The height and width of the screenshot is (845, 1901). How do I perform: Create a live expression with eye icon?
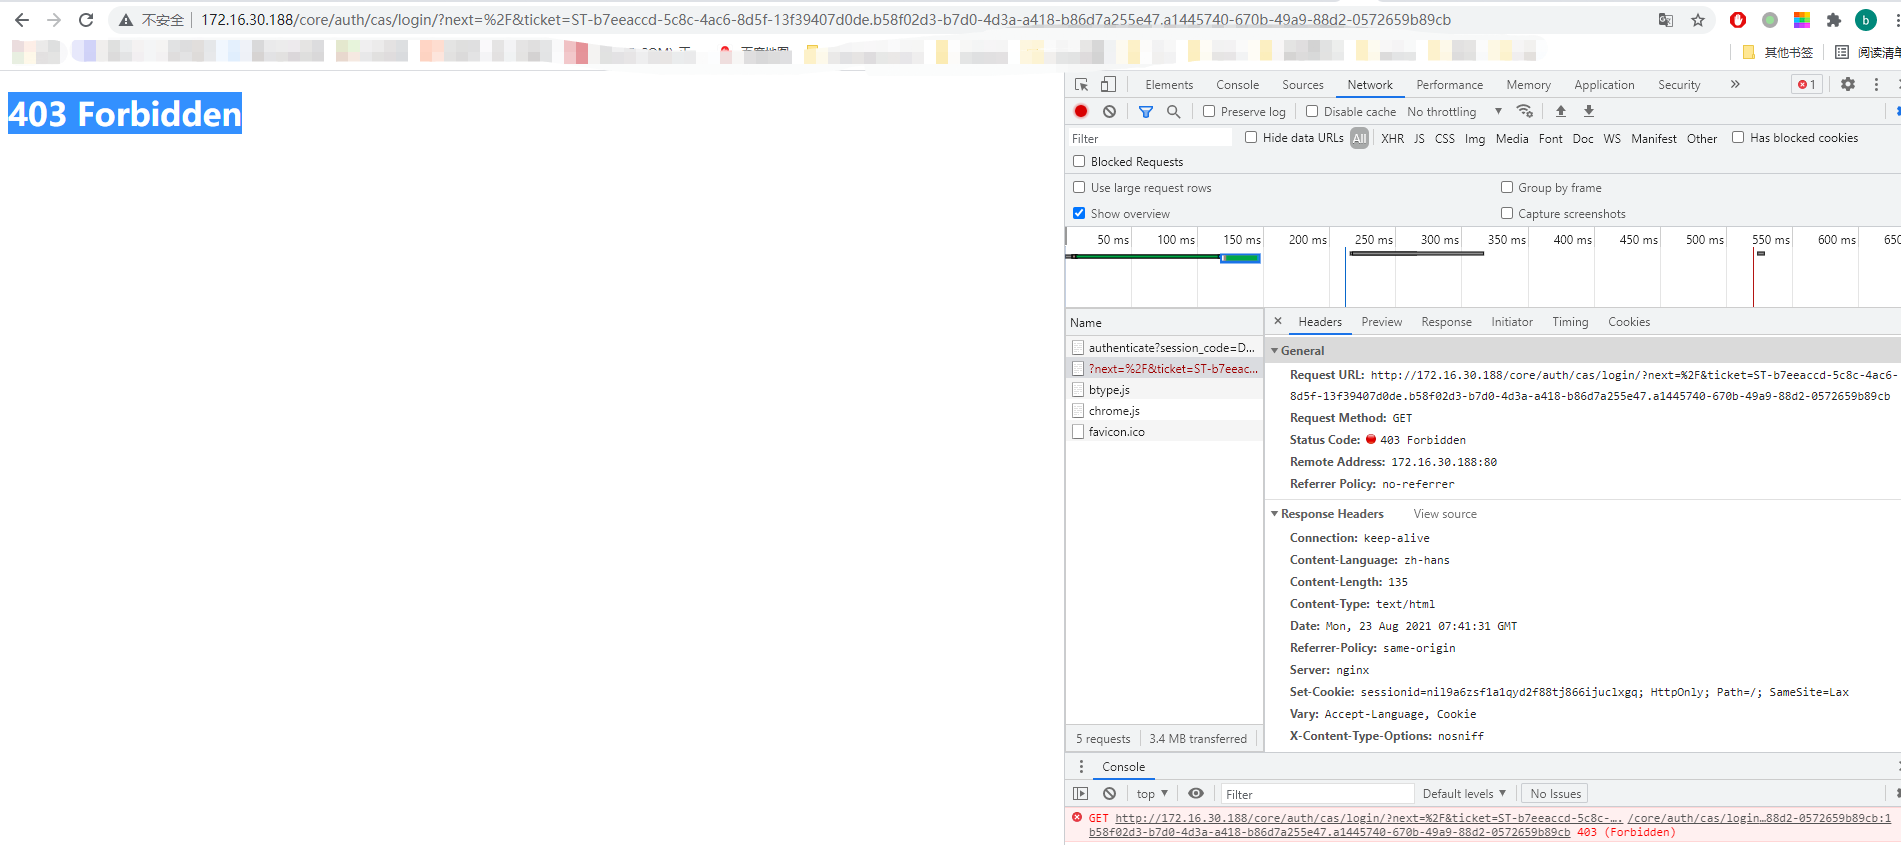(1196, 794)
